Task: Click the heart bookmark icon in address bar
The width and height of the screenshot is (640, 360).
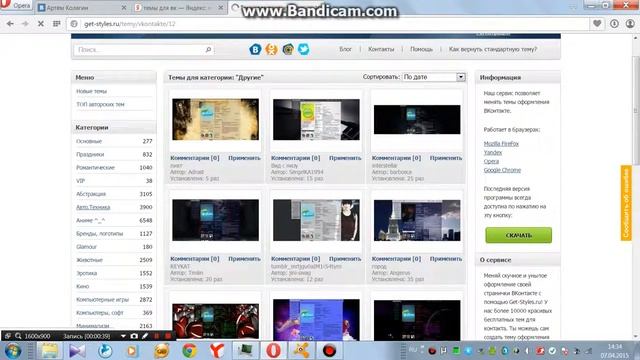Action: click(x=597, y=24)
